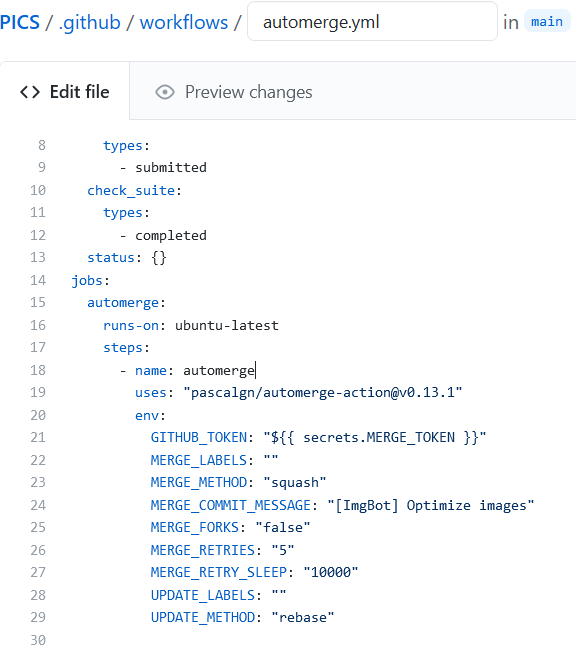Click the code brackets icon beside Edit file
The image size is (576, 659).
coord(30,92)
